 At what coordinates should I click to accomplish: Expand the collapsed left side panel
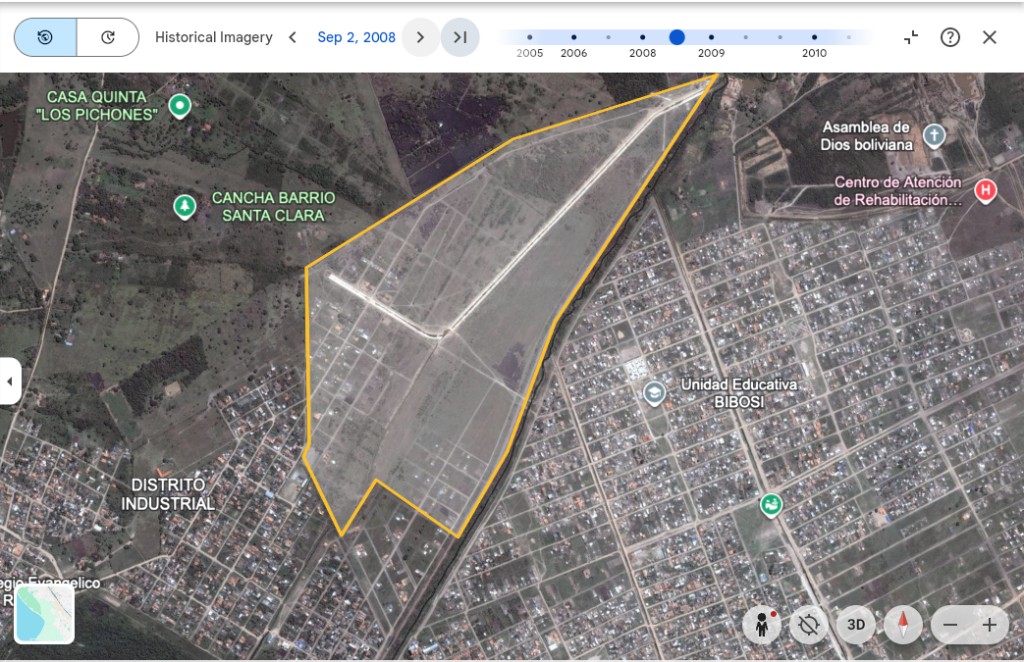pos(10,381)
